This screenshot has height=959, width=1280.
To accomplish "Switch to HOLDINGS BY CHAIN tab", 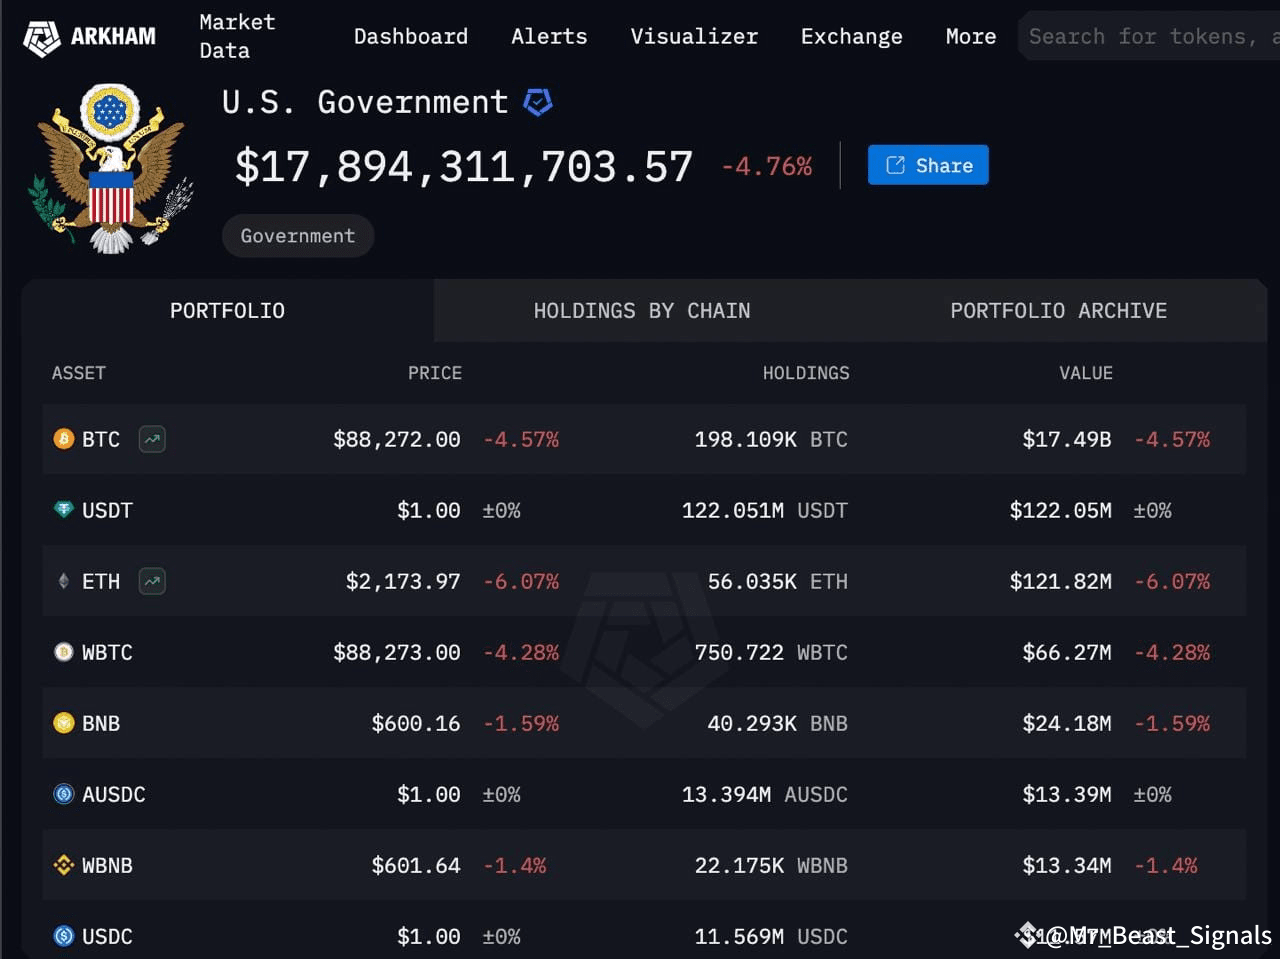I will pyautogui.click(x=642, y=311).
